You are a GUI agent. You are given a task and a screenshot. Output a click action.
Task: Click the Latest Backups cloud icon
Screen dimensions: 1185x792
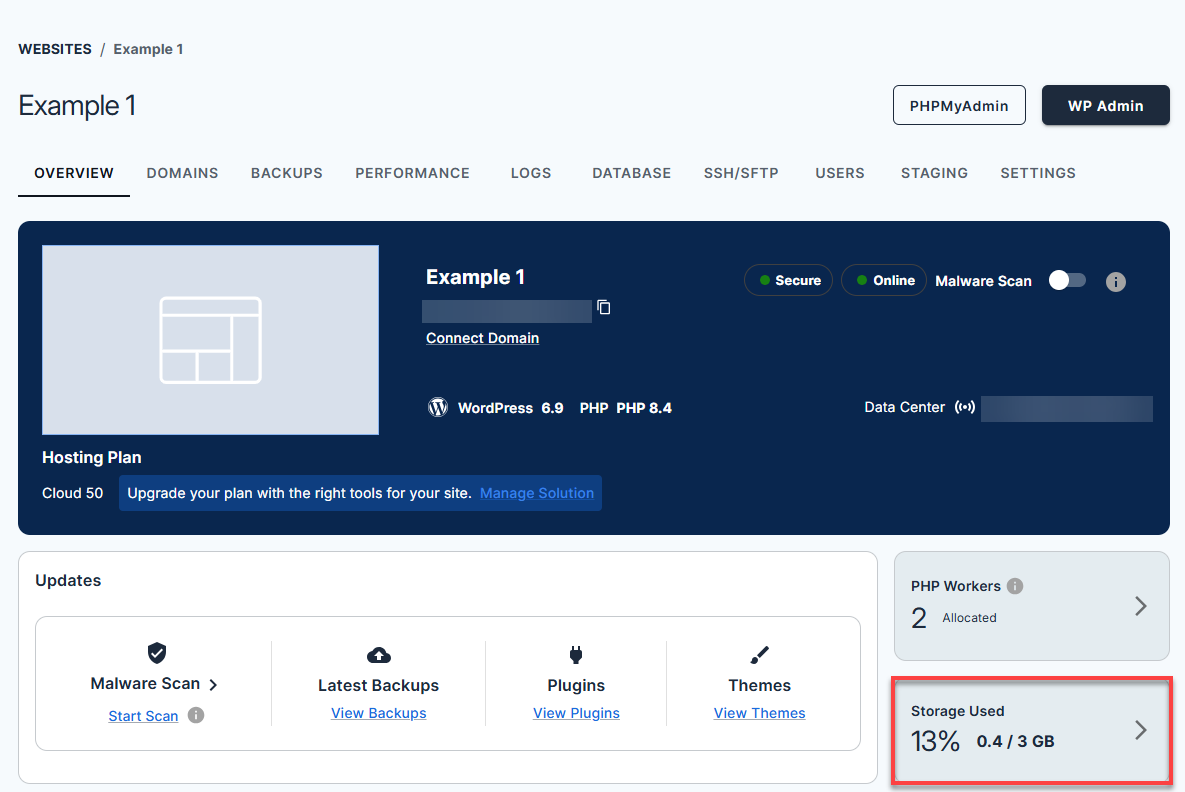pyautogui.click(x=379, y=655)
